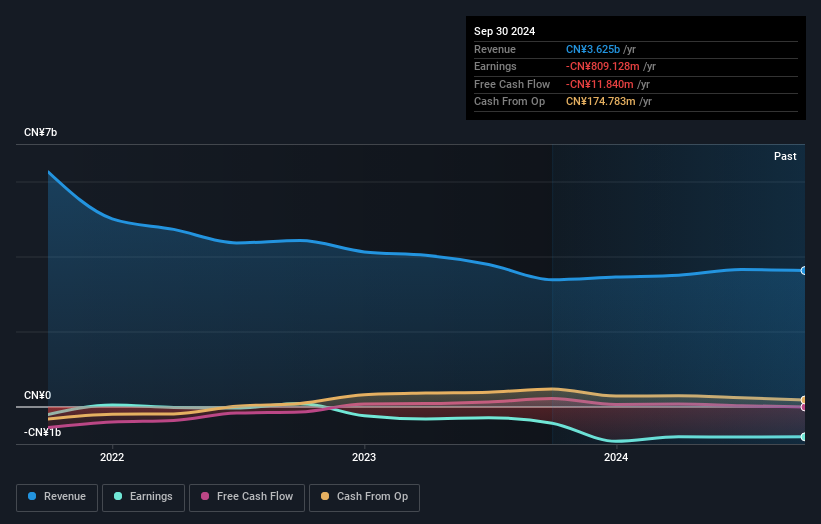Click the Earnings row label in tooltip

click(495, 66)
